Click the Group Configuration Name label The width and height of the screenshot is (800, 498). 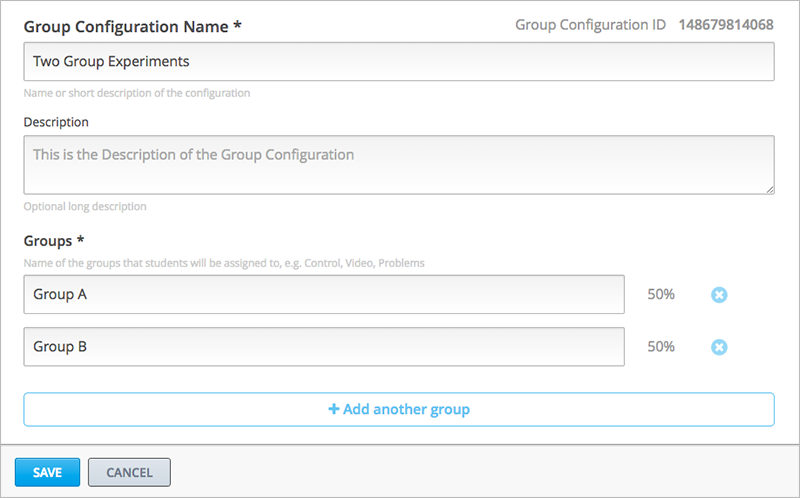coord(132,25)
